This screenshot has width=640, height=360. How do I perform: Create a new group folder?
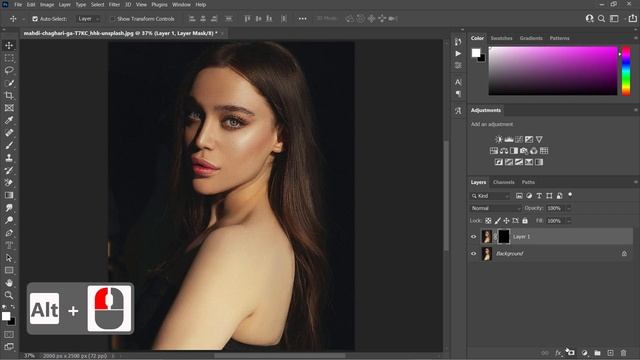598,353
